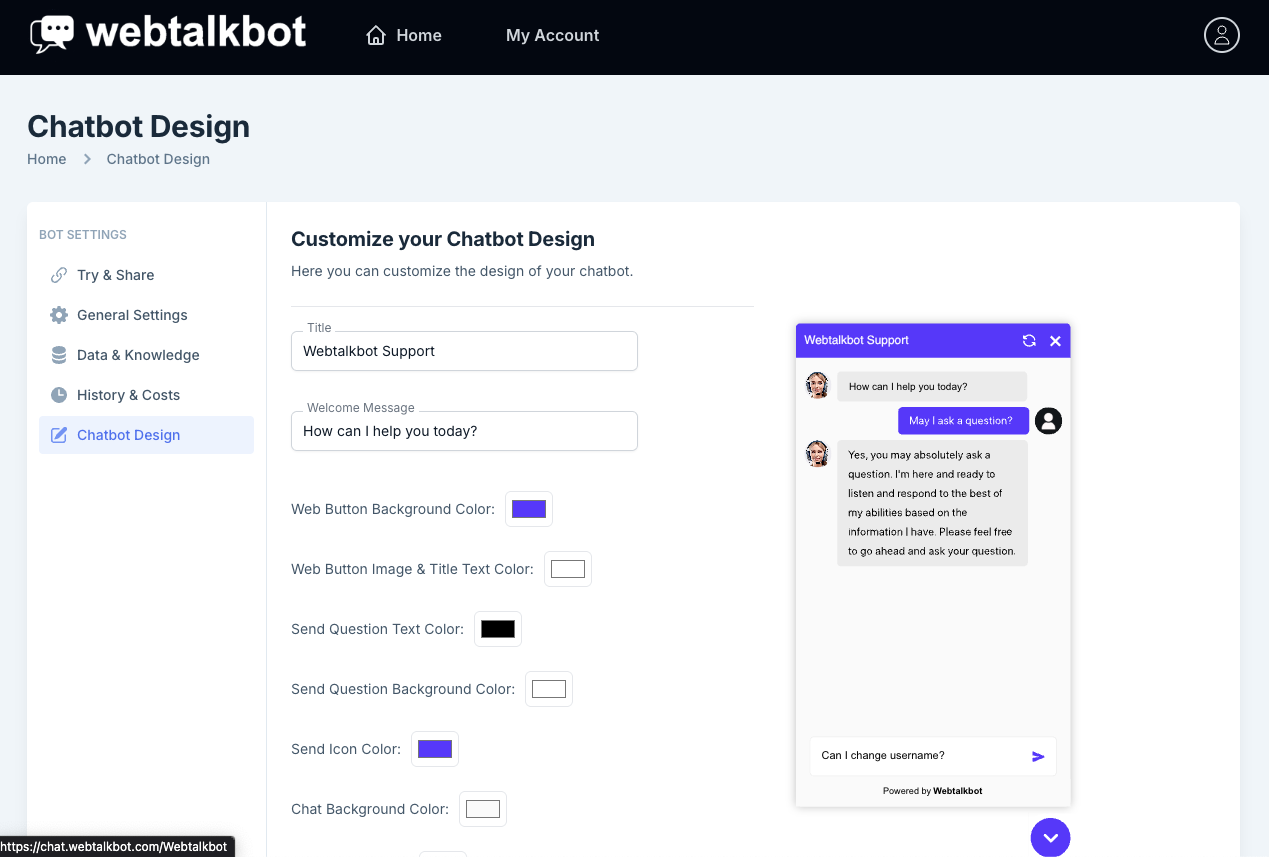Image resolution: width=1269 pixels, height=857 pixels.
Task: Pick Chat Background Color swatch
Action: click(x=483, y=809)
